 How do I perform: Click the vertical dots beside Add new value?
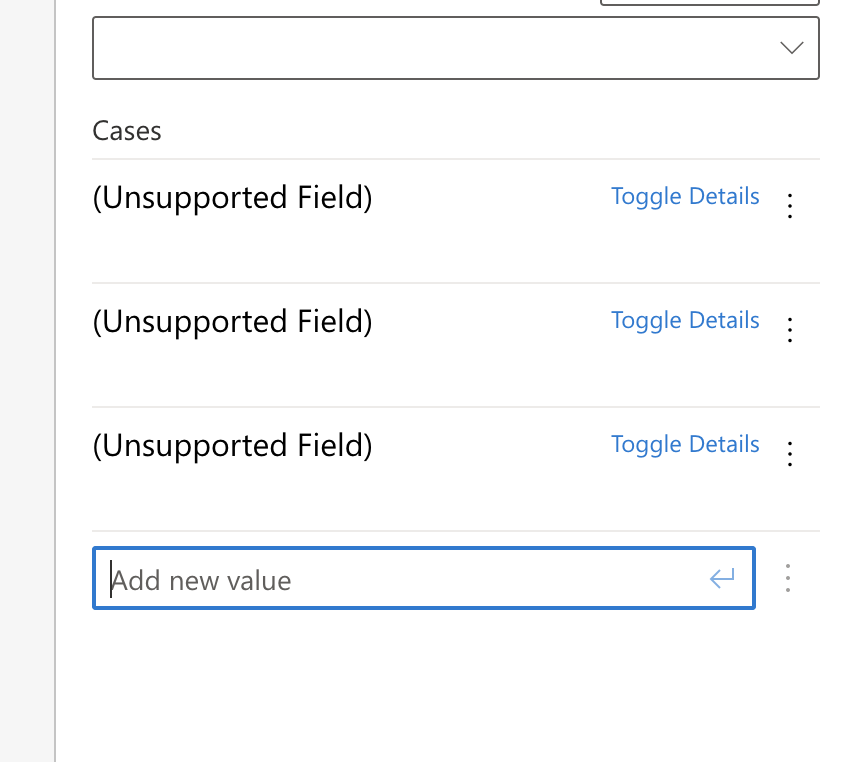point(788,578)
